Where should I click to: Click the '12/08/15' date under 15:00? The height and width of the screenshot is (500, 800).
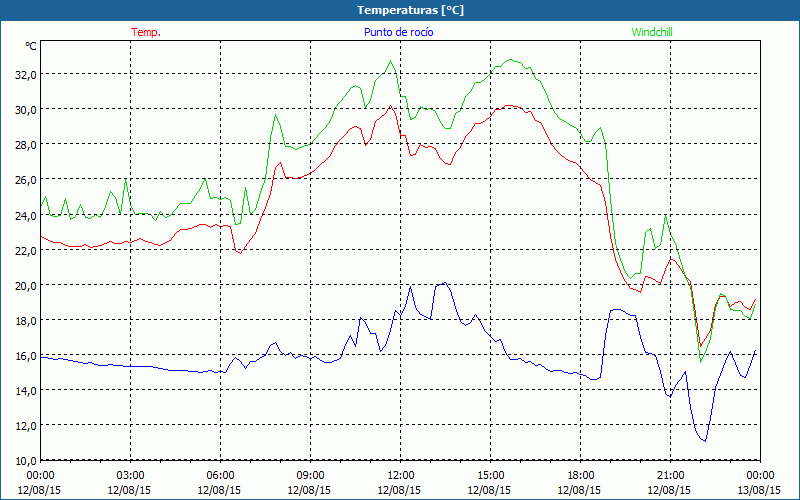tap(490, 490)
